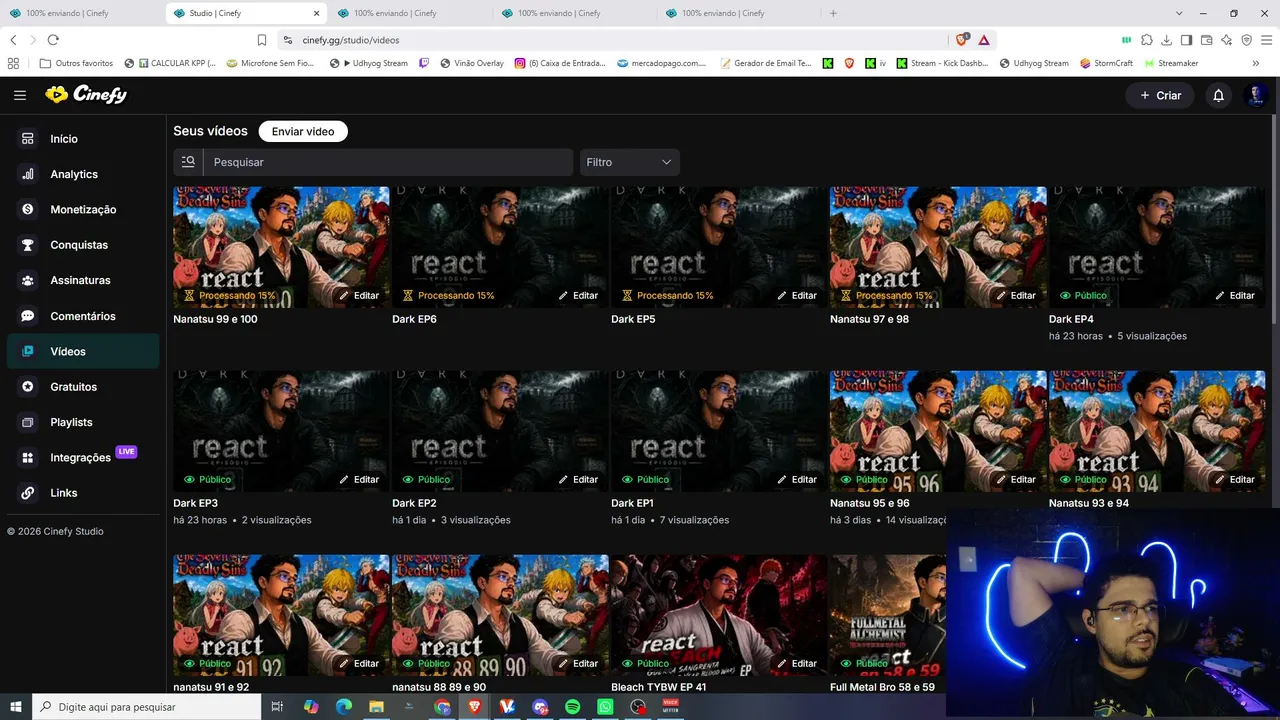Click the Monetização dollar icon

tap(28, 210)
